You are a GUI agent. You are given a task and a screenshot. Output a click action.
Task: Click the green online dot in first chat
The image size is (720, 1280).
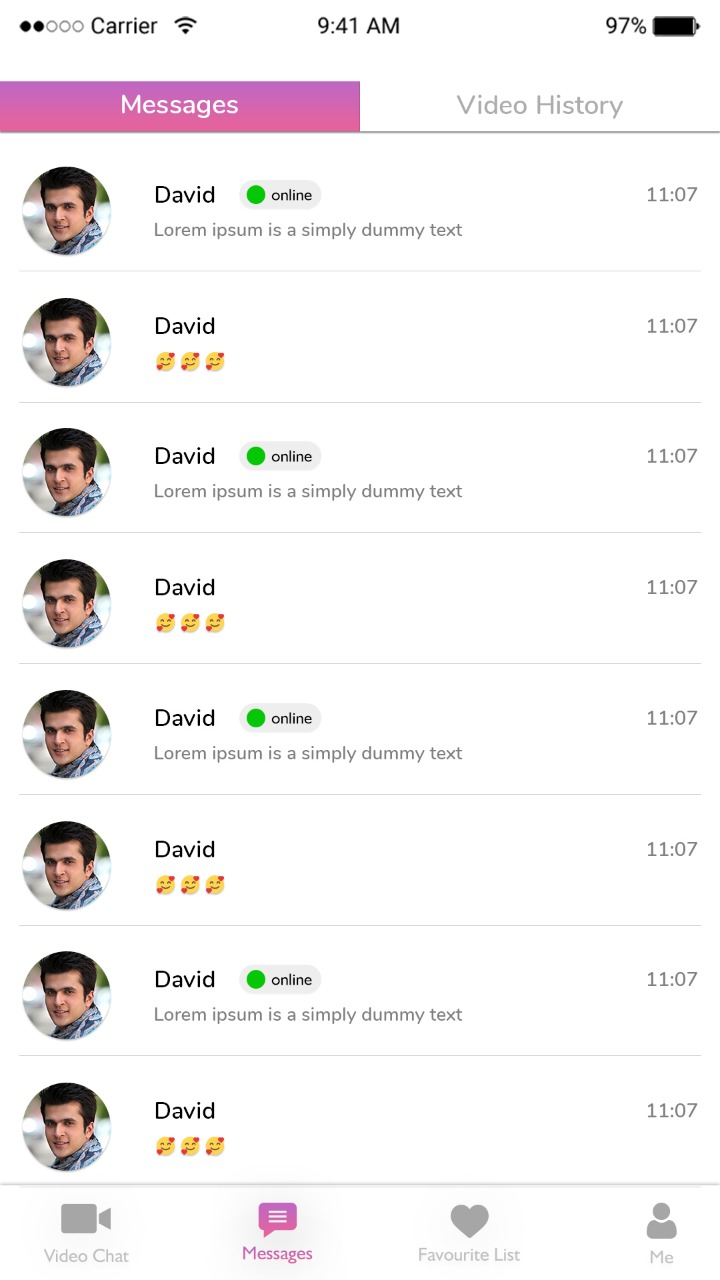pos(256,195)
